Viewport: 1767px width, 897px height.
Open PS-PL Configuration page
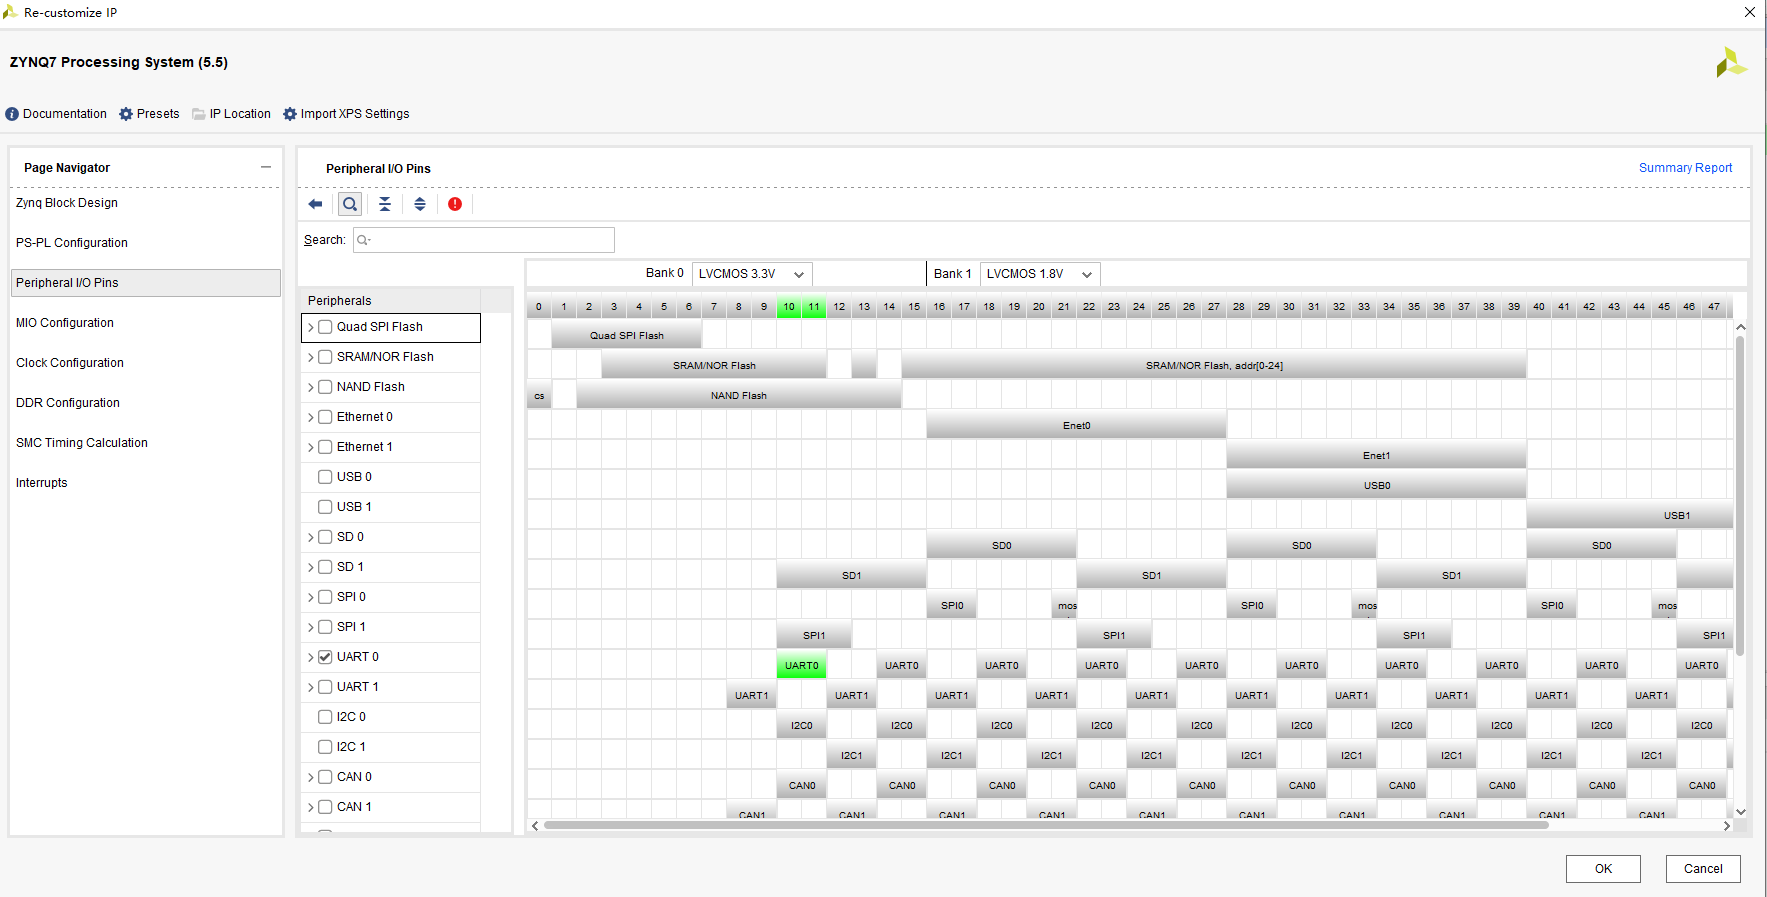pos(72,243)
